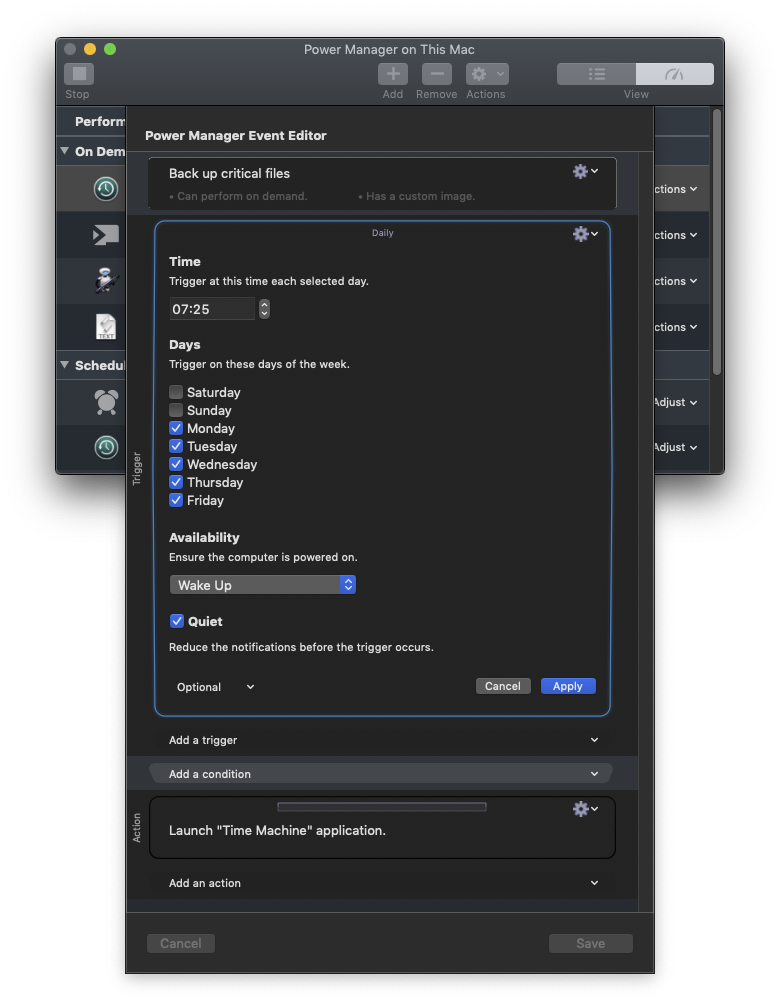The width and height of the screenshot is (780, 1000).
Task: Uncheck the Thursday checkbox
Action: click(176, 482)
